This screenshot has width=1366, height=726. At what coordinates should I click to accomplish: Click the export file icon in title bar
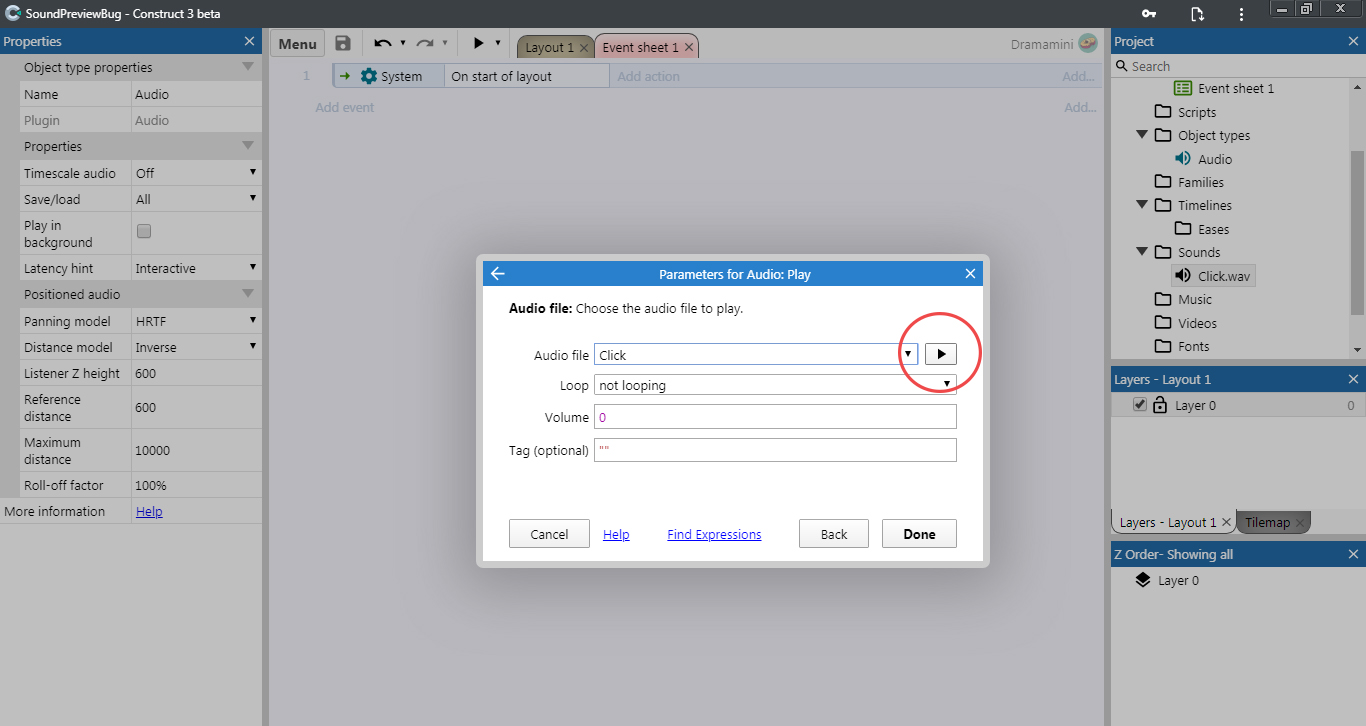(1195, 13)
